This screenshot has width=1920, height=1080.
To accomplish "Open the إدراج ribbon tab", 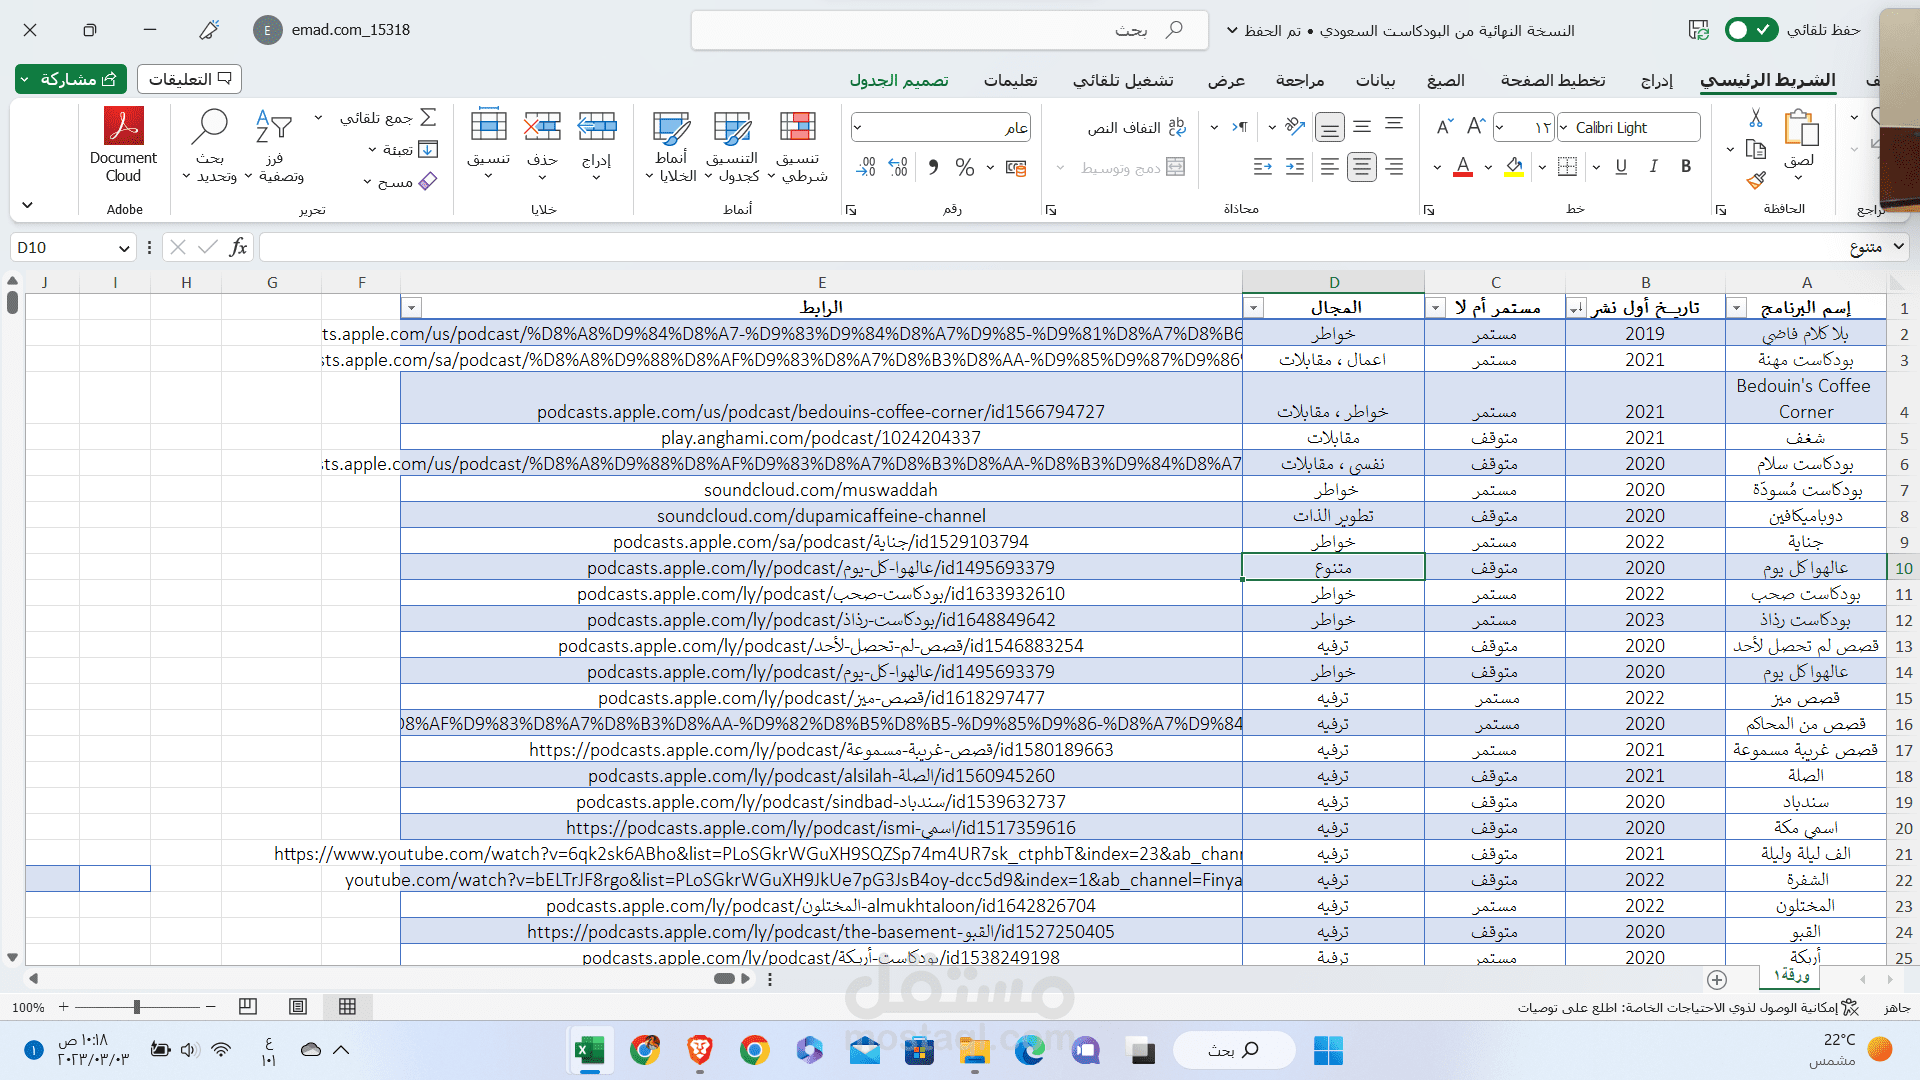I will tap(1656, 80).
